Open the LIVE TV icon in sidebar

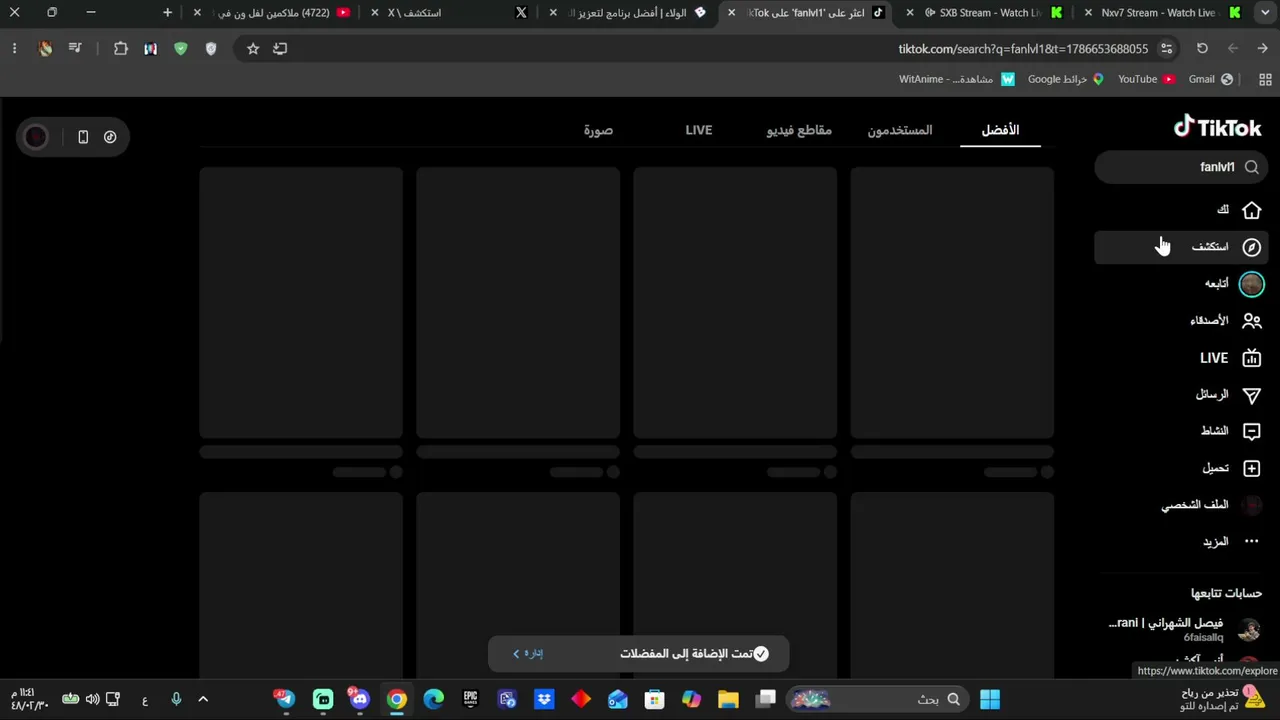click(x=1251, y=358)
